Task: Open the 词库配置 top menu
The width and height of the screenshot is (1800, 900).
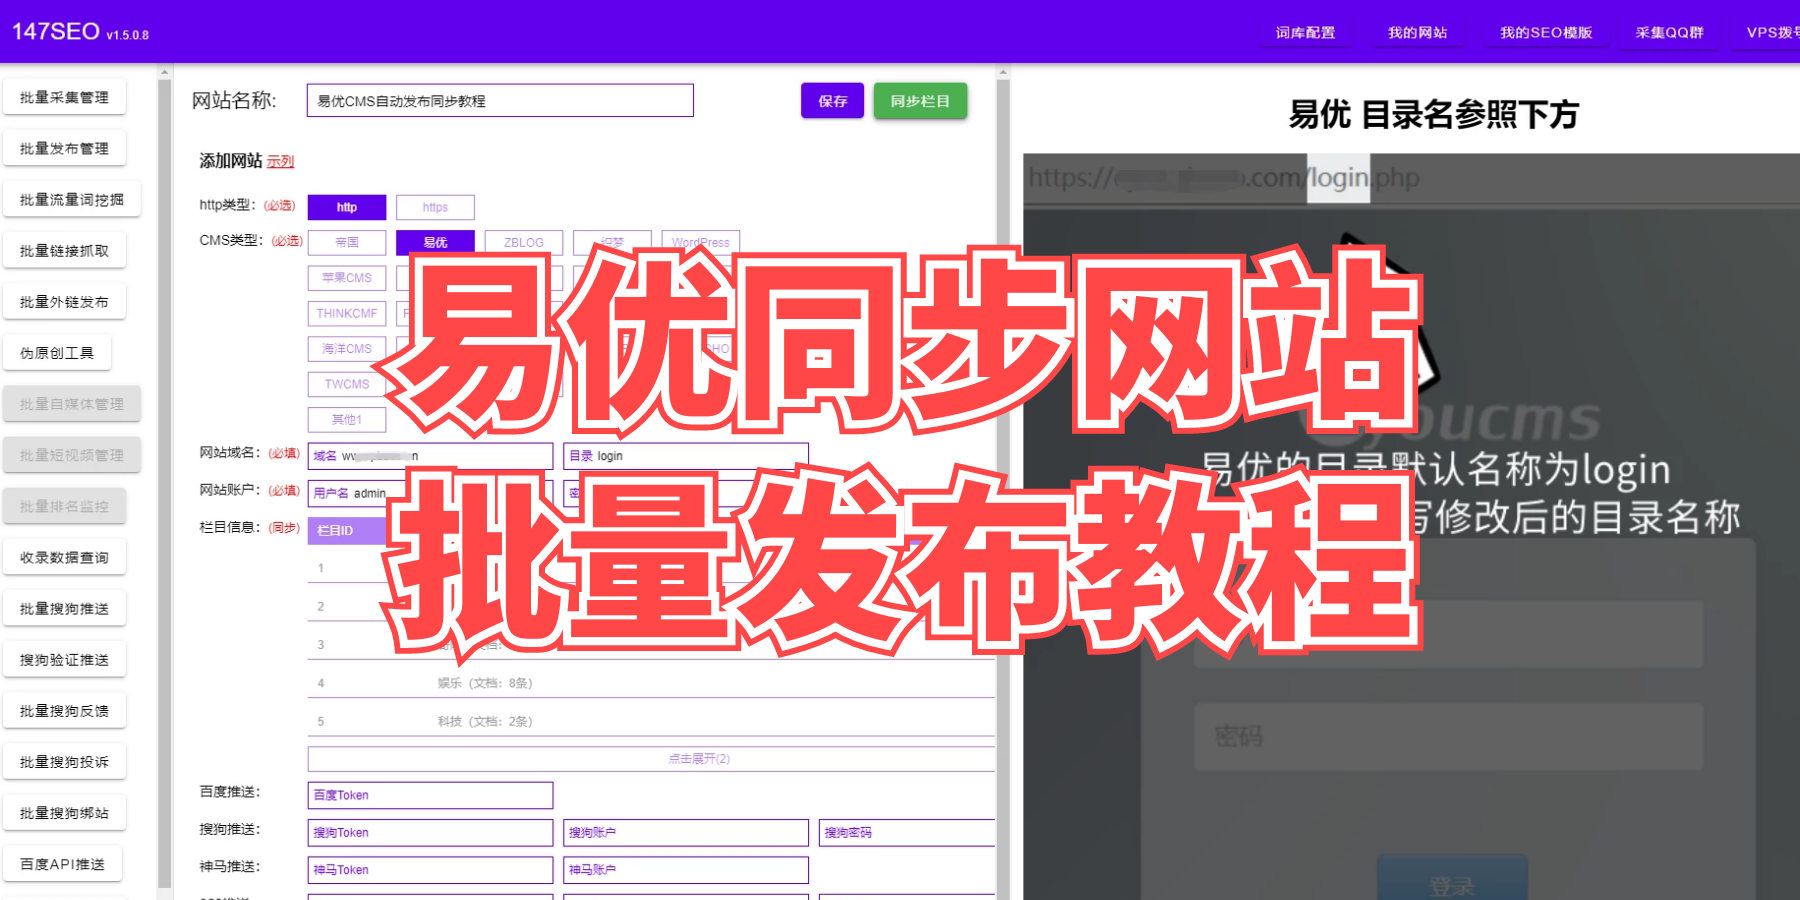Action: 1305,33
